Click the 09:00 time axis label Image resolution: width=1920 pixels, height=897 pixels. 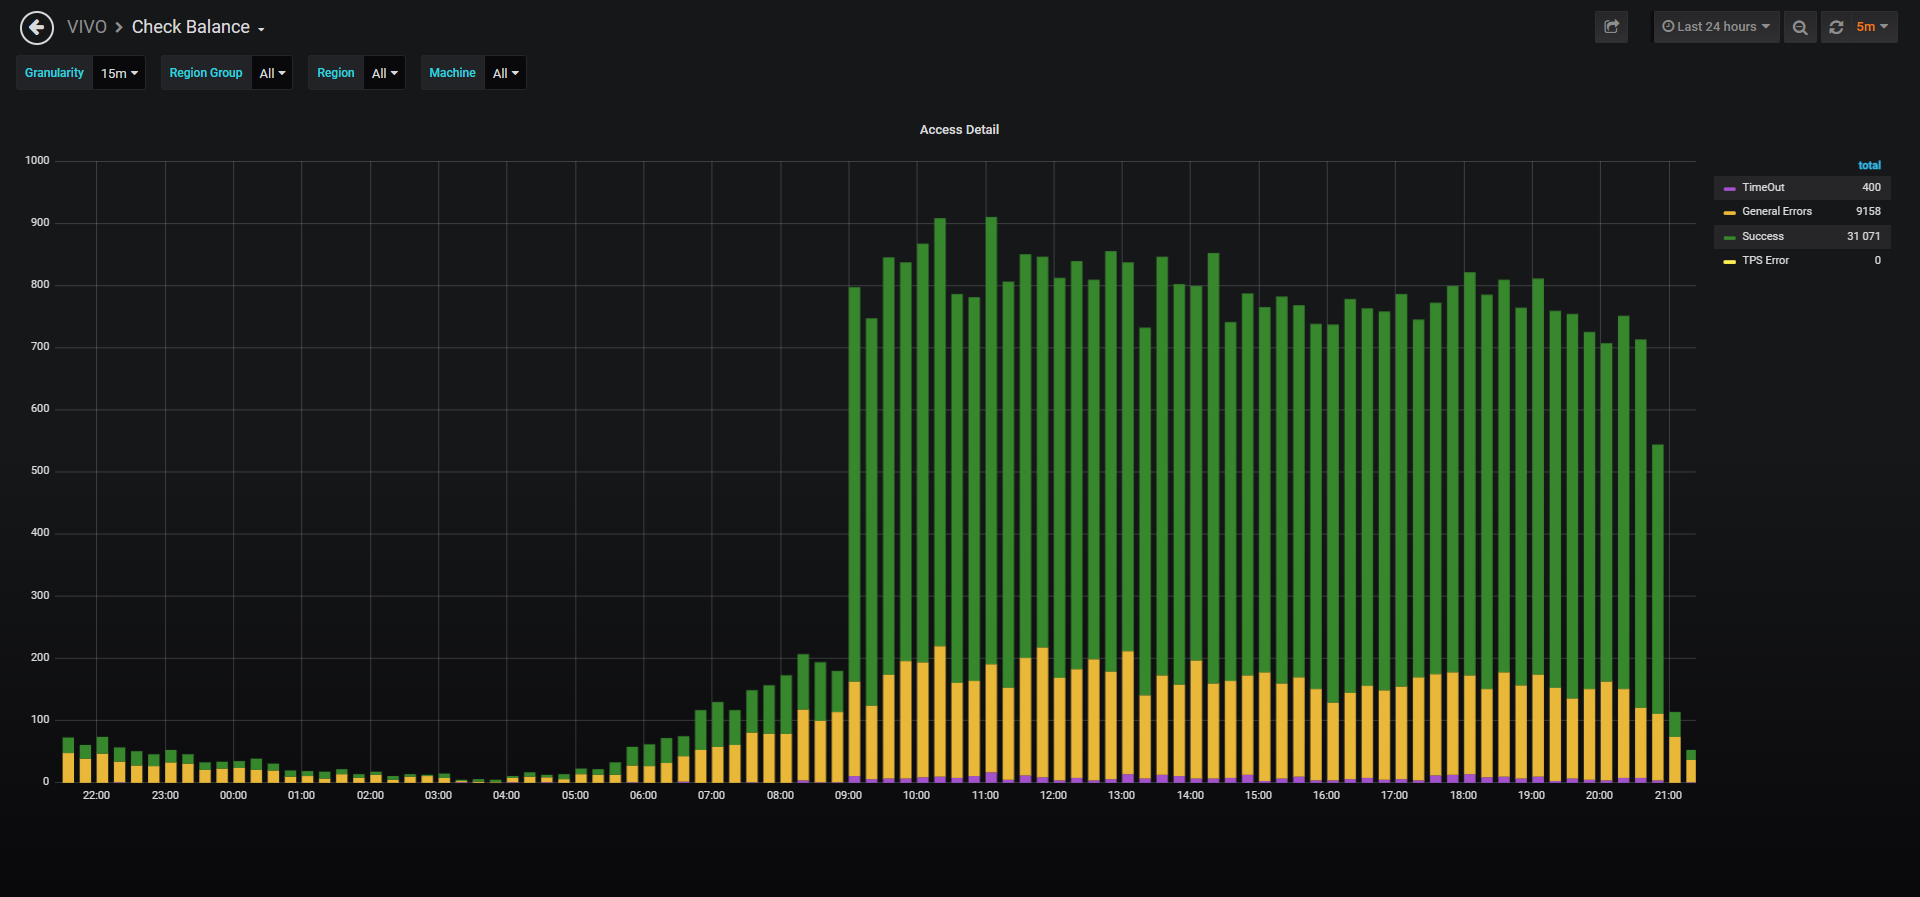pos(848,795)
